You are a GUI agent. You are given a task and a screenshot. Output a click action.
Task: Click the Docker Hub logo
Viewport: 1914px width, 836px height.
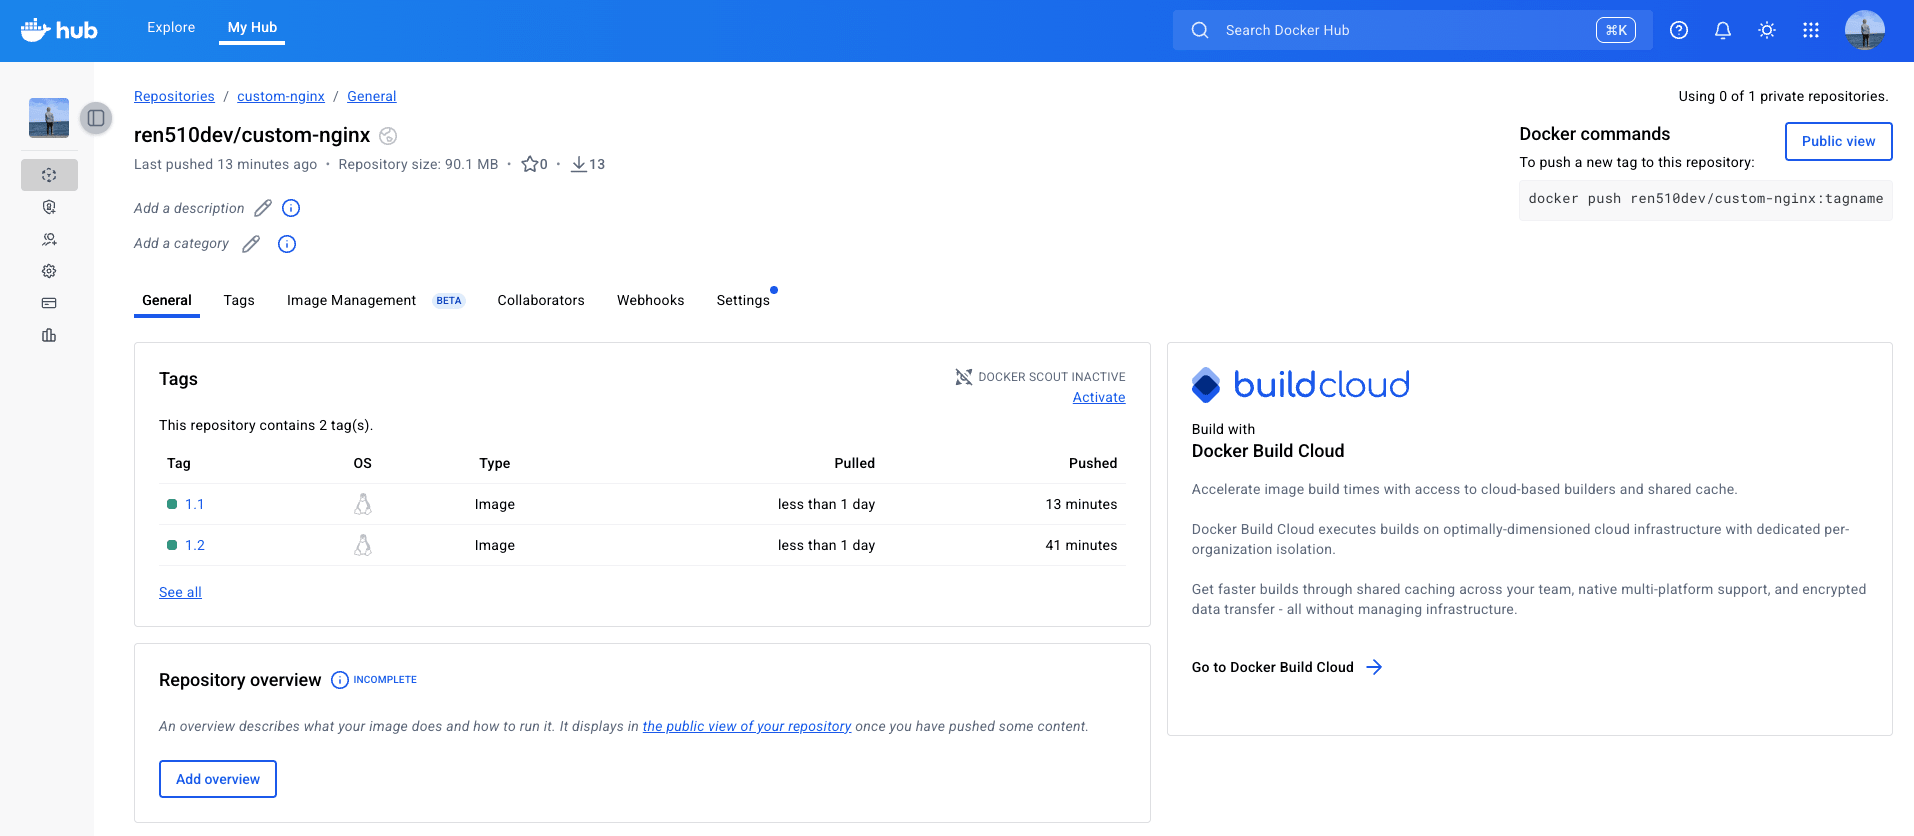point(59,30)
